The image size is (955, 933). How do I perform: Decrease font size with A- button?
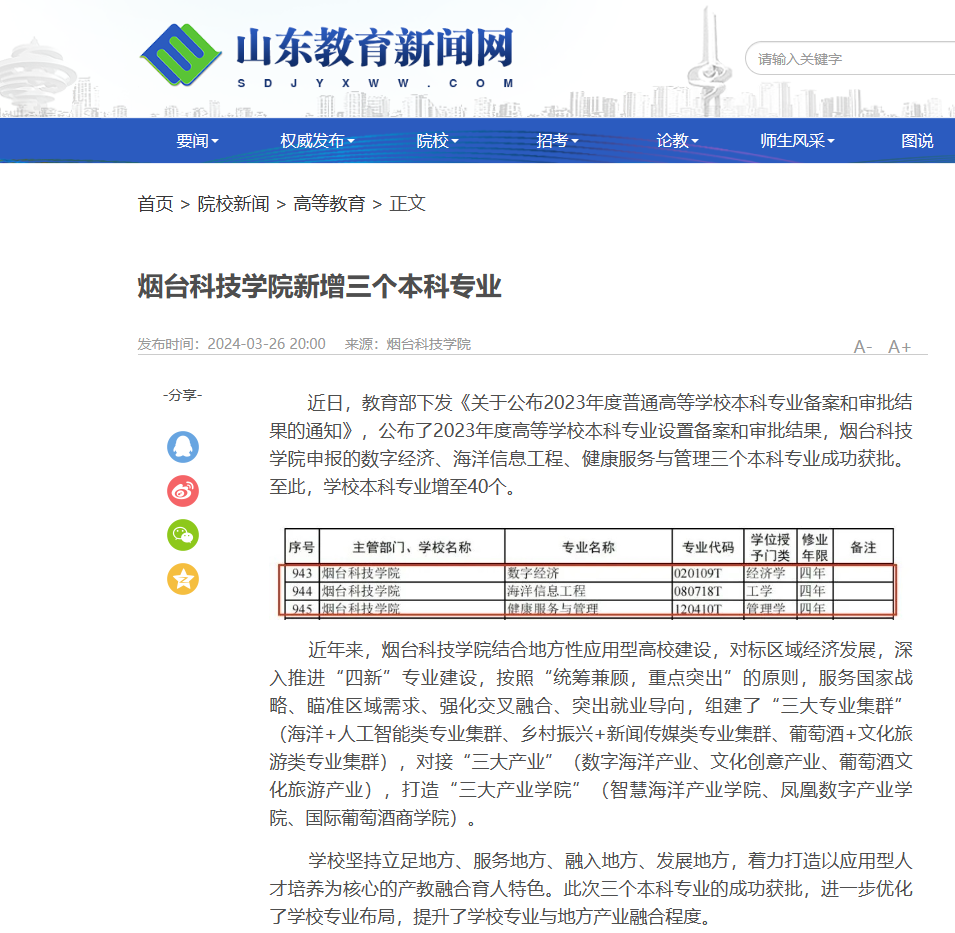862,347
